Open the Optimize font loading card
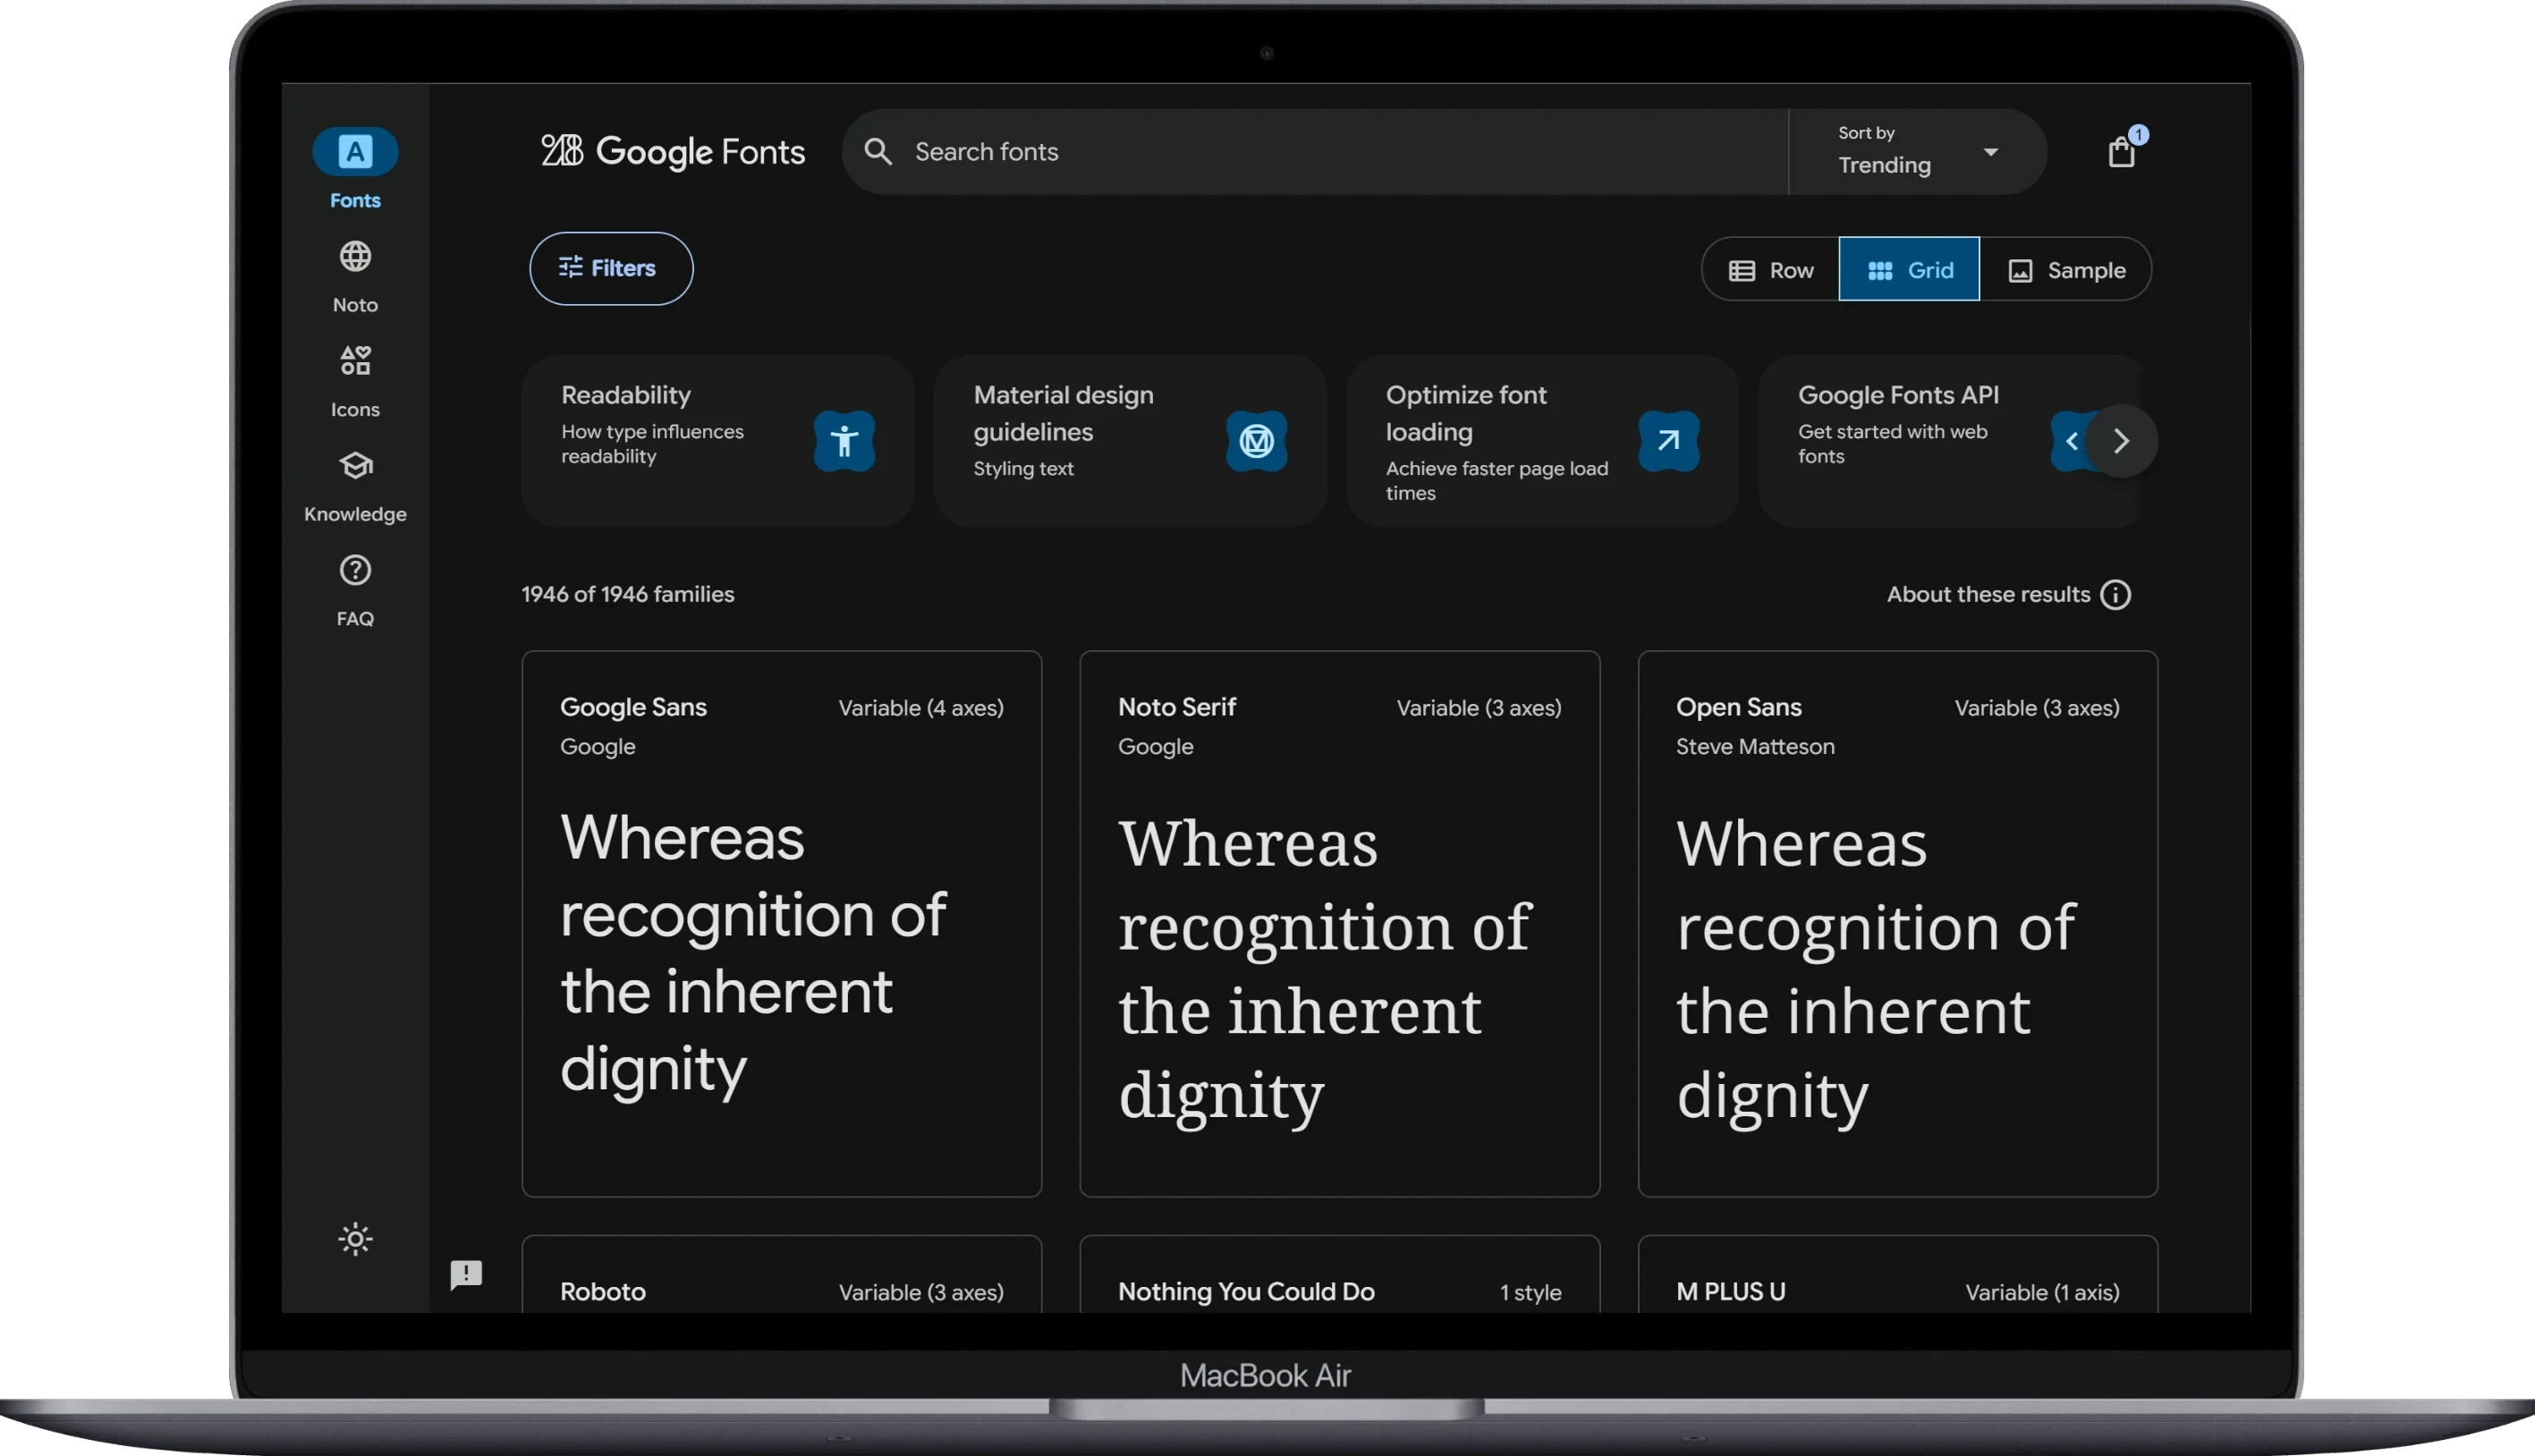 click(1542, 441)
